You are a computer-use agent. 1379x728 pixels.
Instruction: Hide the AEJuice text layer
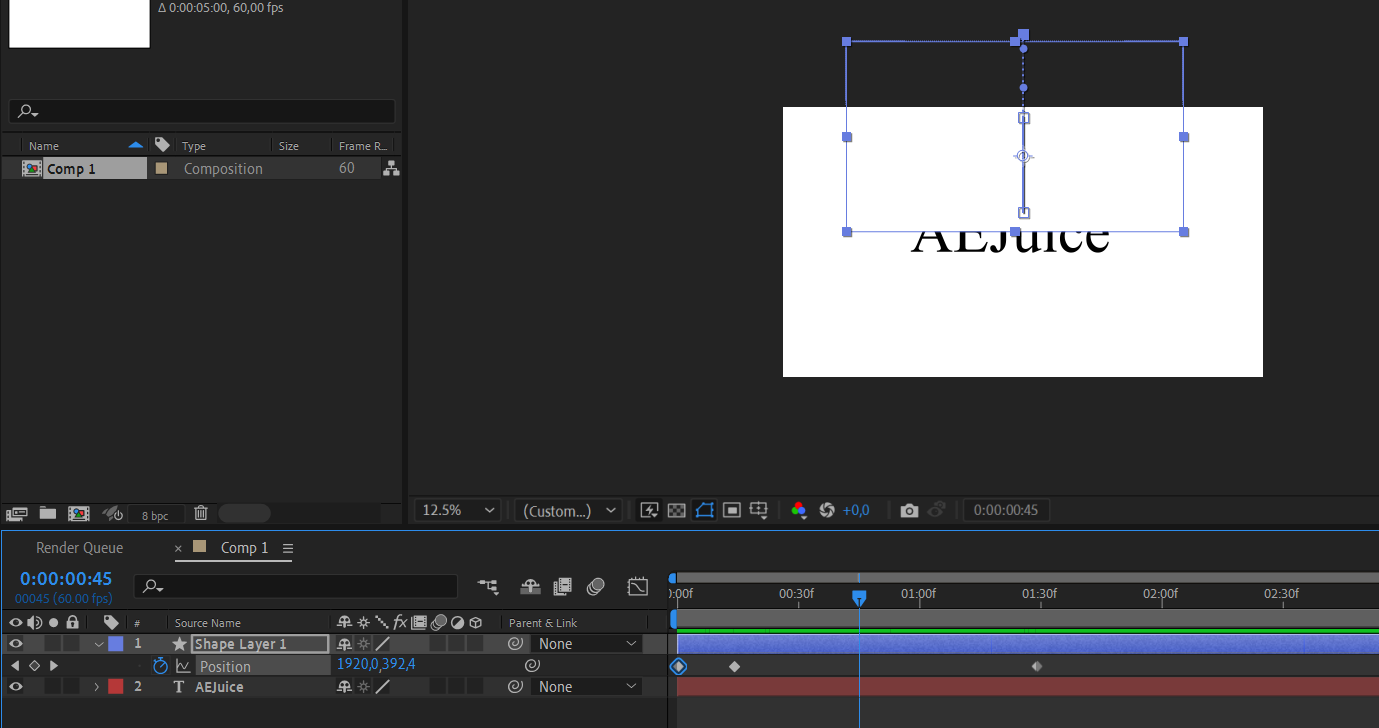[15, 687]
